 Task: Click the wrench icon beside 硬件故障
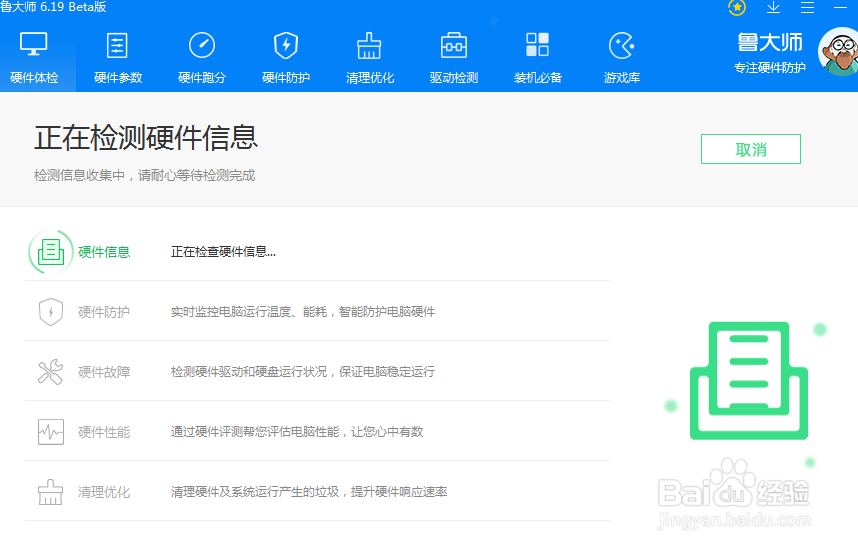click(50, 372)
